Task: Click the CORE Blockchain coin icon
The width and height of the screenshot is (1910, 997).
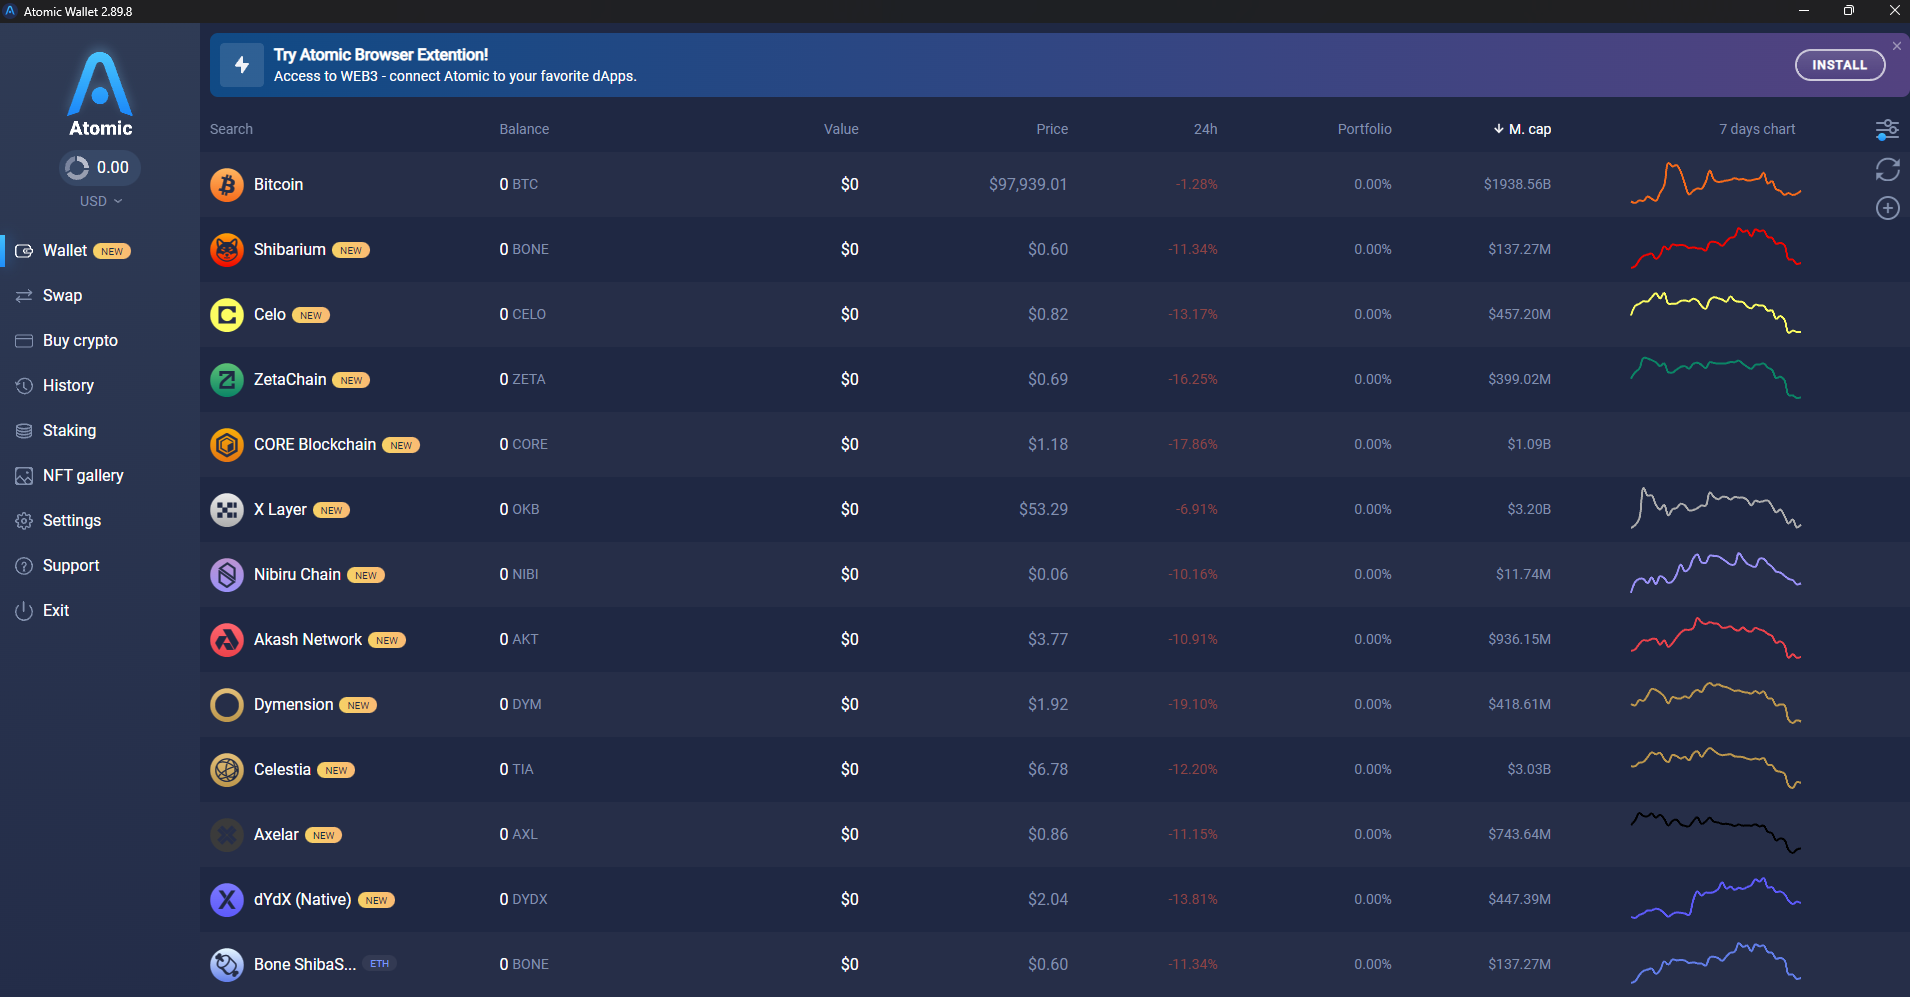Action: point(227,445)
